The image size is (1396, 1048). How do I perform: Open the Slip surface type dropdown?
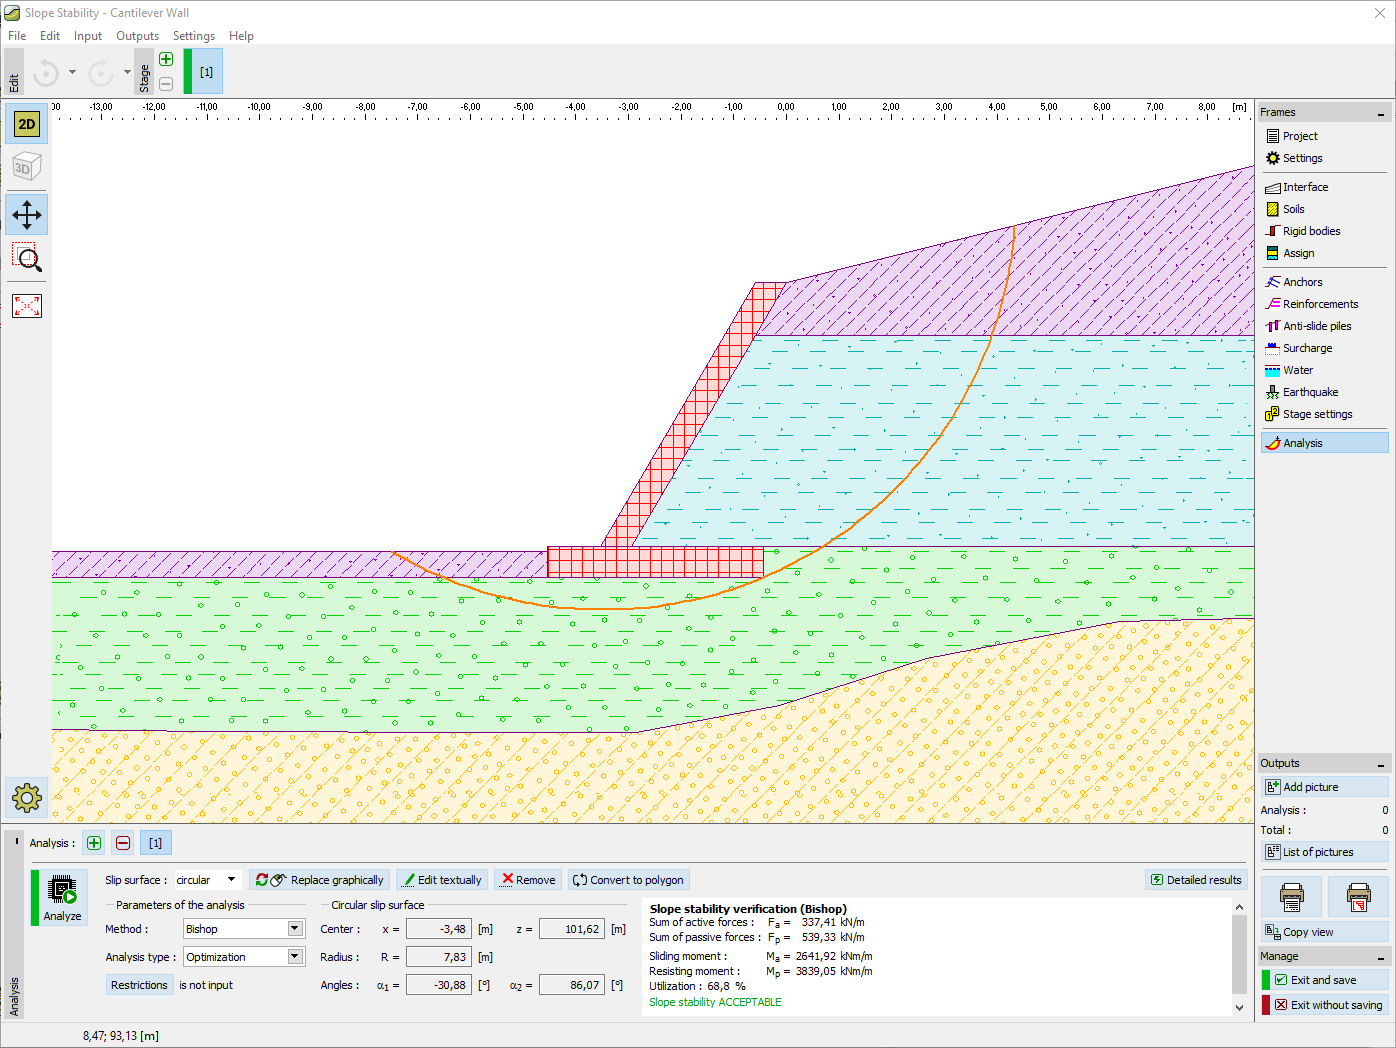(x=207, y=880)
